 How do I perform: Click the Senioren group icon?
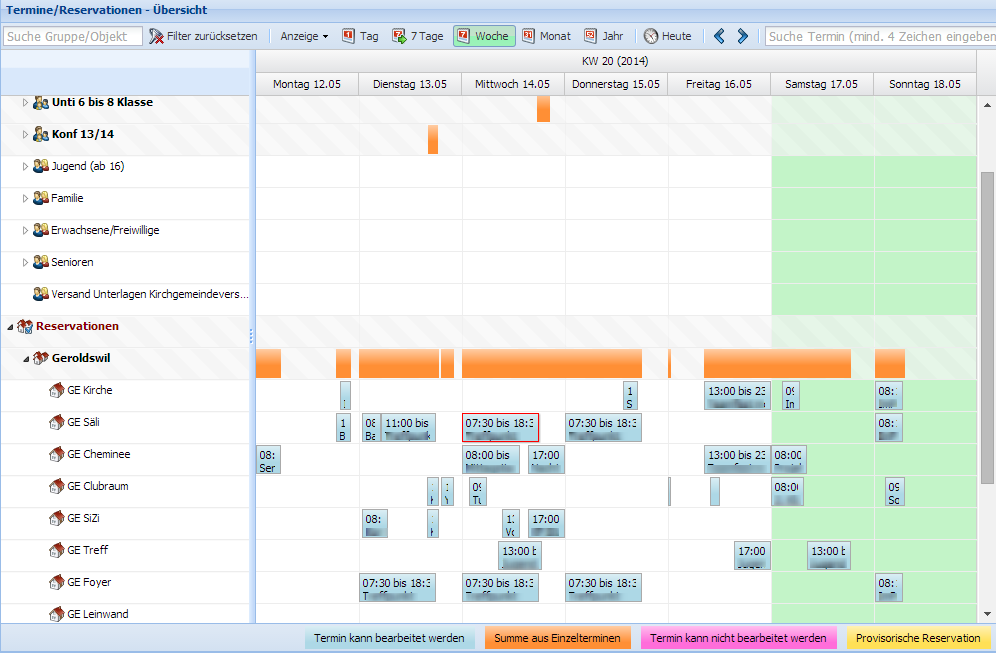coord(41,262)
